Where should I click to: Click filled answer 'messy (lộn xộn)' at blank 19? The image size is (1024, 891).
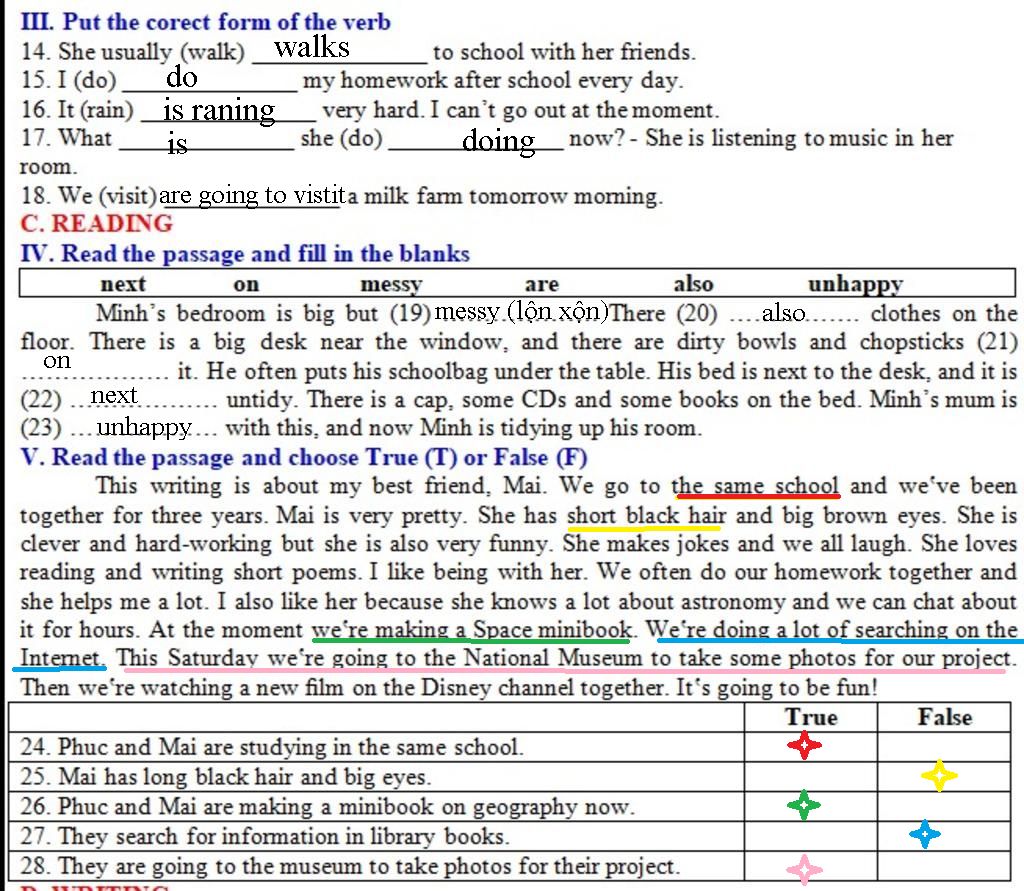pos(521,311)
